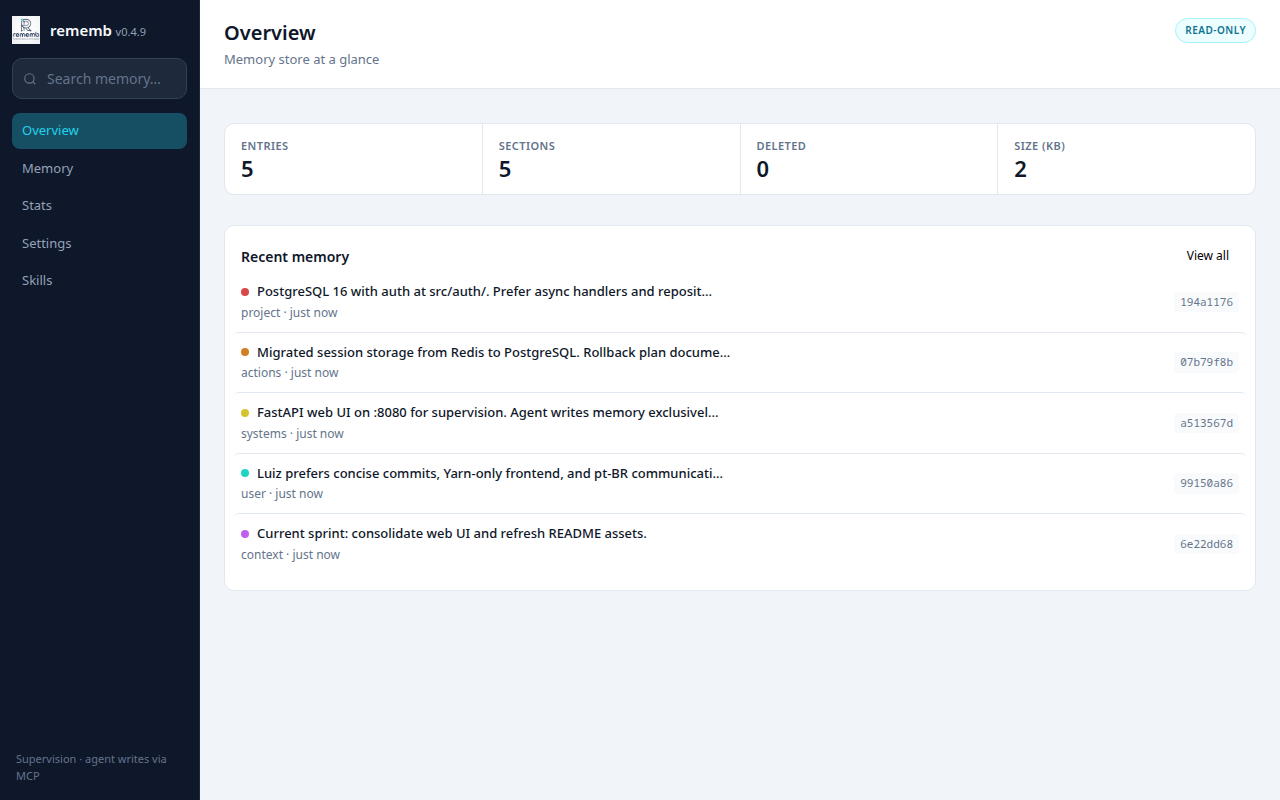Click the version label v0.4.9
The height and width of the screenshot is (800, 1280).
pos(130,32)
